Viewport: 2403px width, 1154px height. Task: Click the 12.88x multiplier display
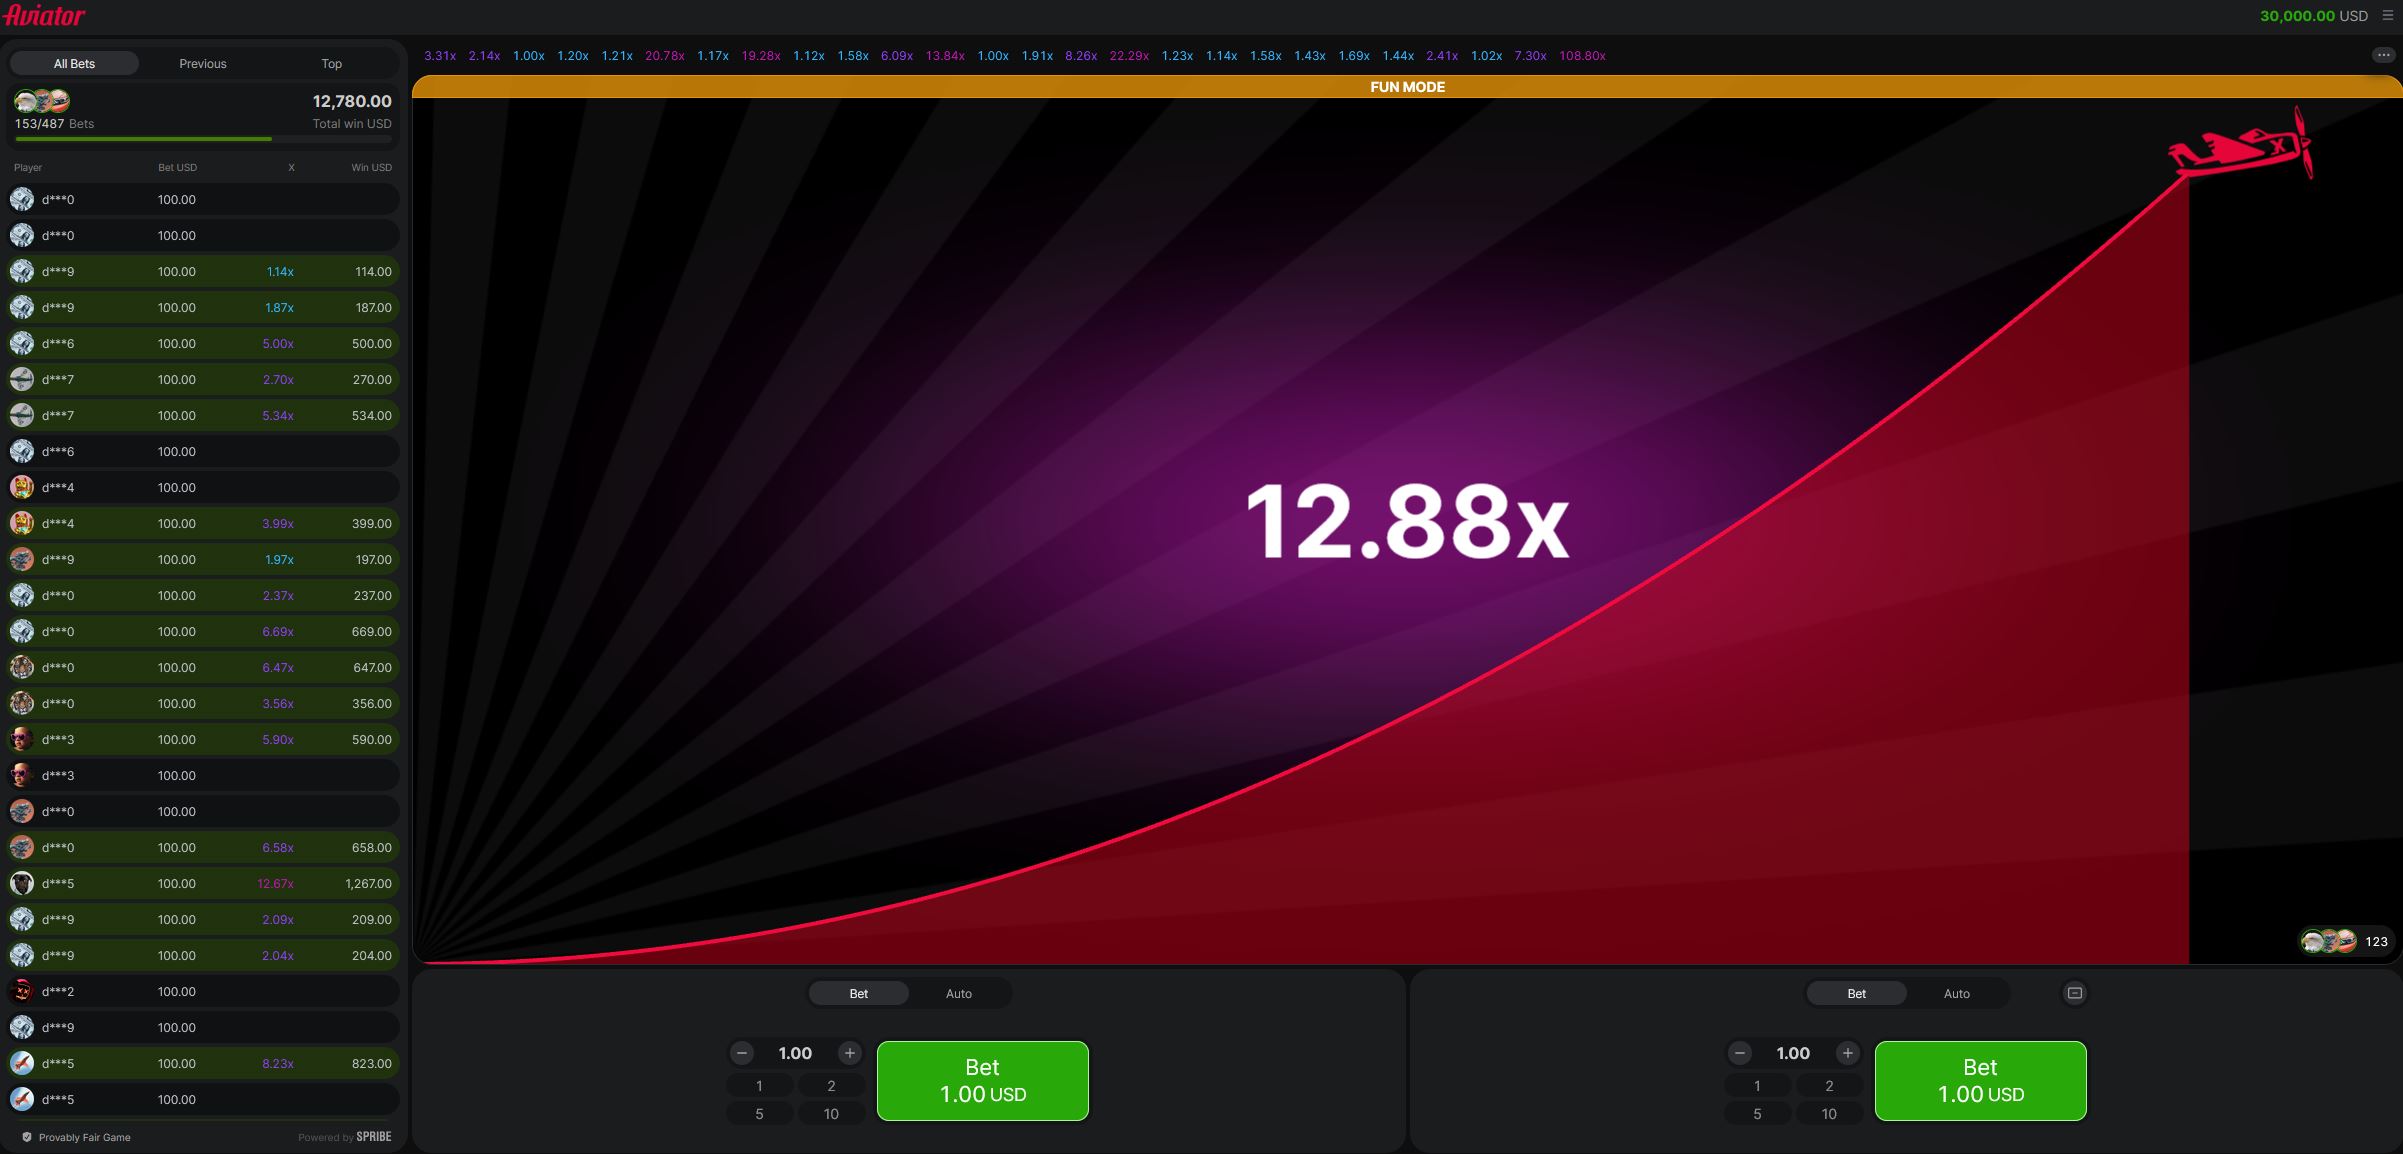[1407, 522]
